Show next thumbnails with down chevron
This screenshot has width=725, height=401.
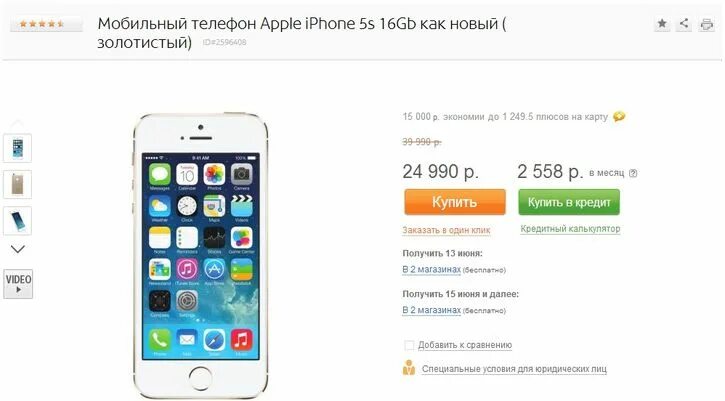pos(18,249)
